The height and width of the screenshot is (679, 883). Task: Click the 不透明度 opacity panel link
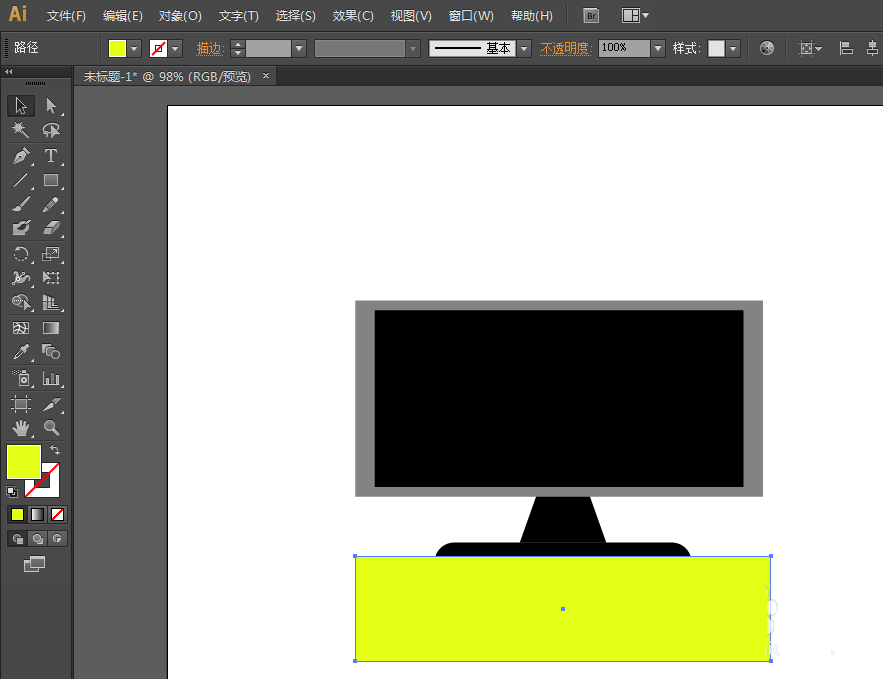(x=566, y=48)
